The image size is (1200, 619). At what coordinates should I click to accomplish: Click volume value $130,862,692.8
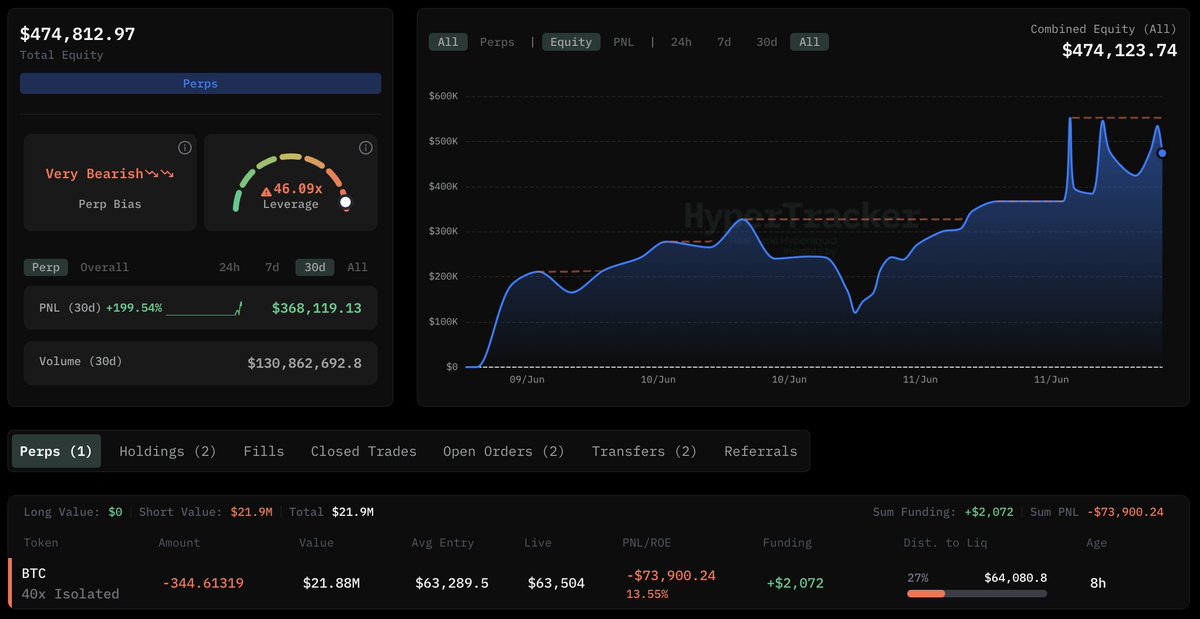(x=305, y=363)
